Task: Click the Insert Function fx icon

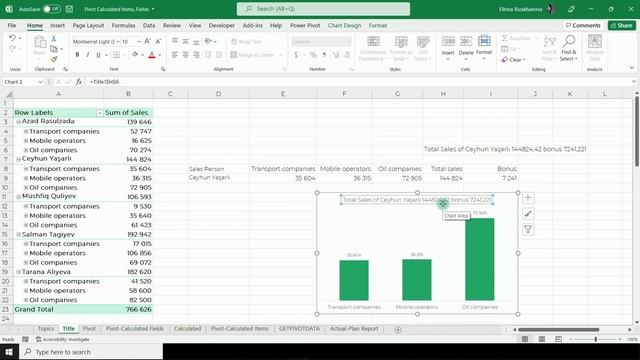Action: point(78,82)
